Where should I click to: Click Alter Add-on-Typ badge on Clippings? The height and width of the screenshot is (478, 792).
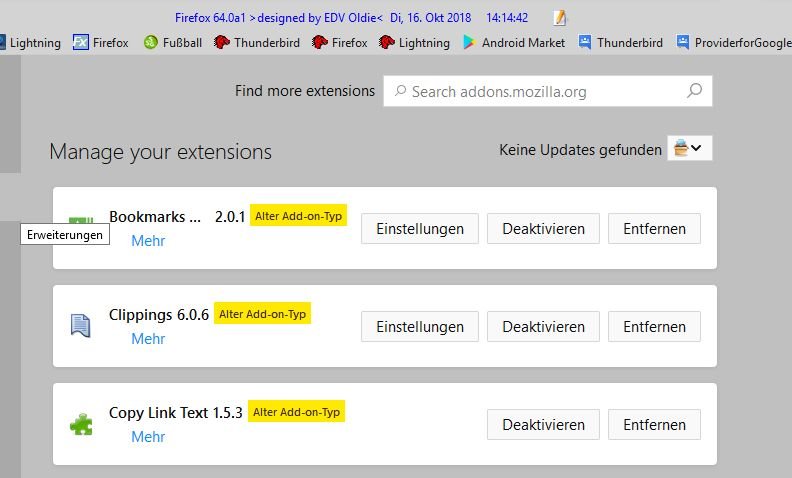coord(263,314)
